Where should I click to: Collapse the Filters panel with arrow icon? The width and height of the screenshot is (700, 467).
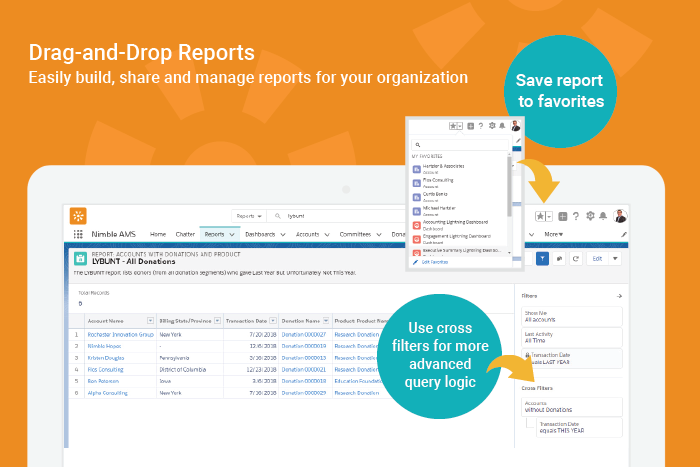pos(619,296)
